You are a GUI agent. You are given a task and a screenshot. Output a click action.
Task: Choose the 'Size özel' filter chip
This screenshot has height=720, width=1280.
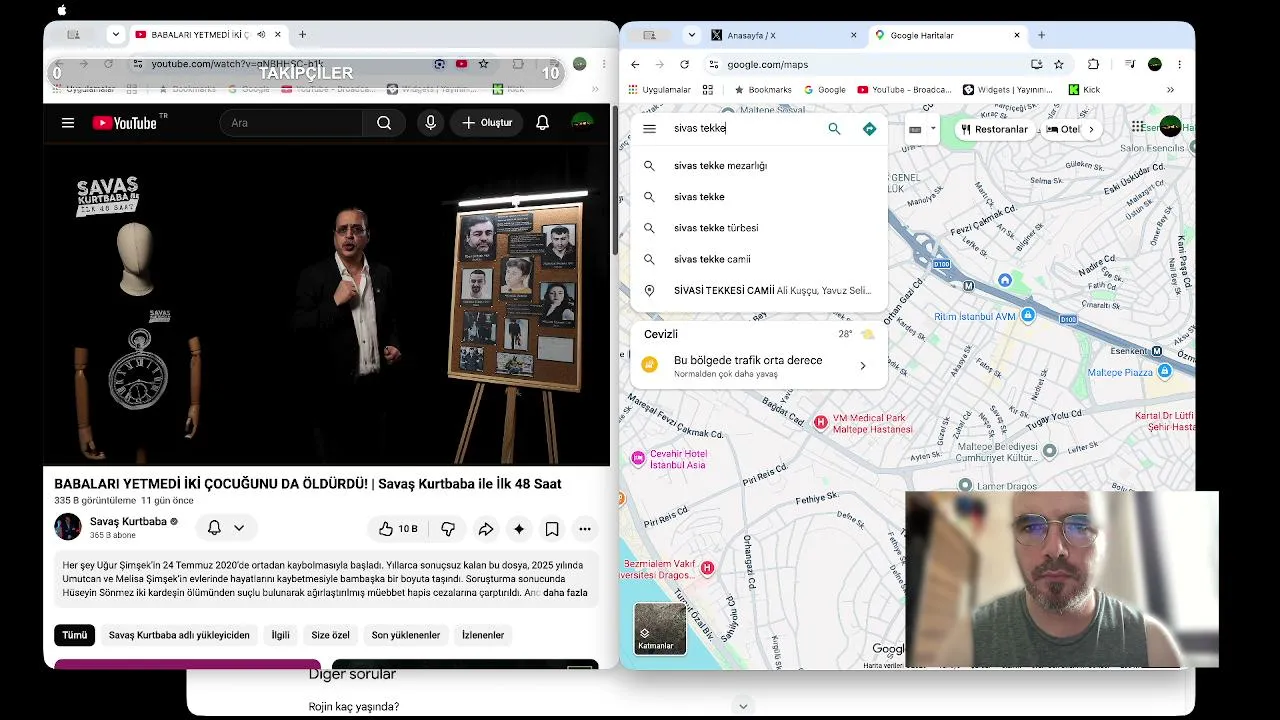coord(330,635)
